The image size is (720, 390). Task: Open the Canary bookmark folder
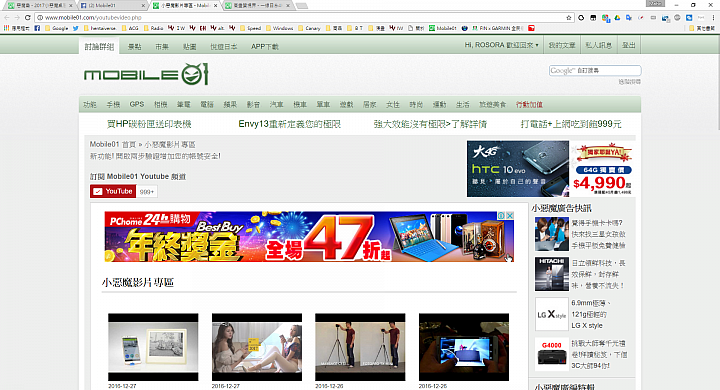tap(309, 28)
